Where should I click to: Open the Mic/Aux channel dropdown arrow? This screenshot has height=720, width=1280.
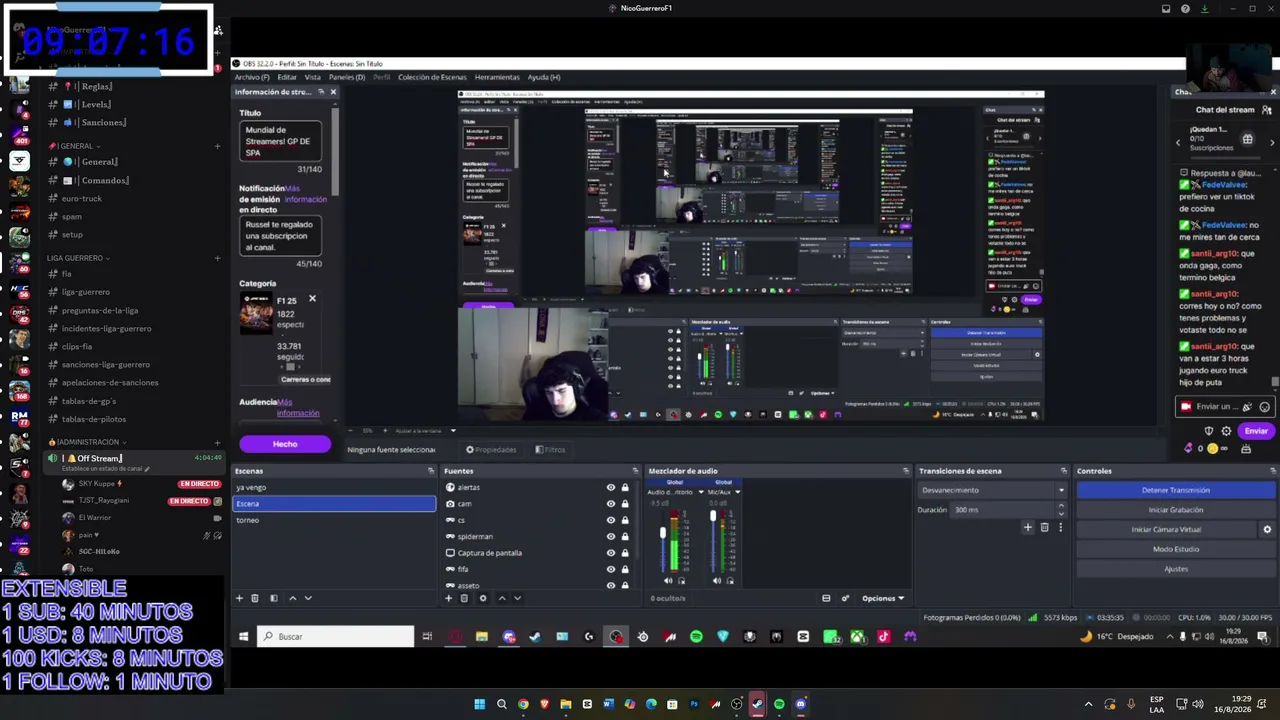[737, 492]
